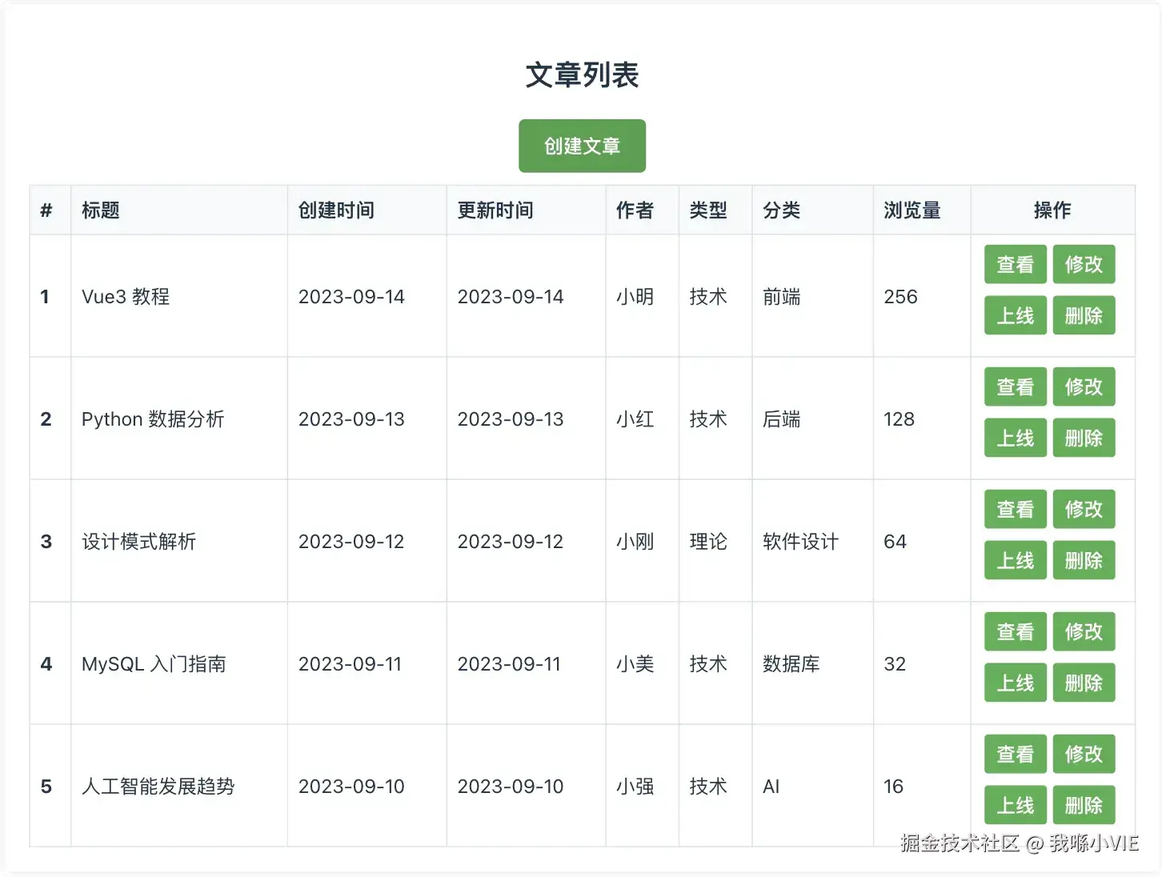1162x877 pixels.
Task: Edit the Vue3 教程 row using 修改
Action: [1083, 265]
